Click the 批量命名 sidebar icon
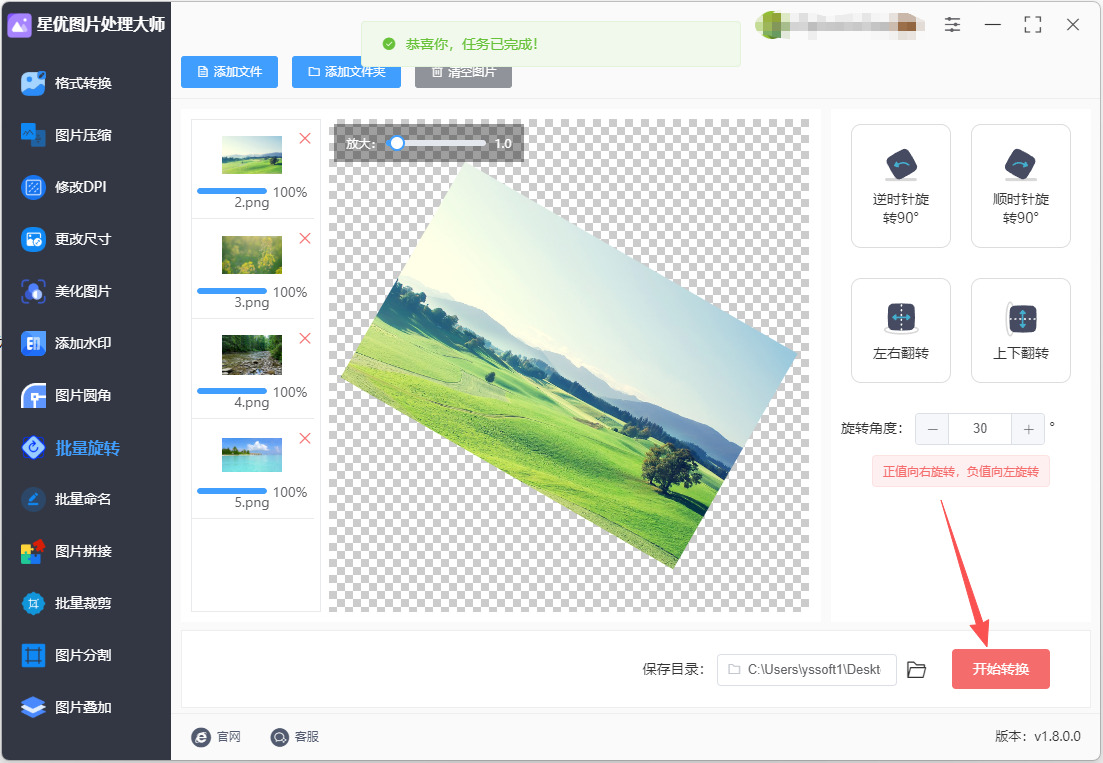The image size is (1103, 763). [33, 499]
